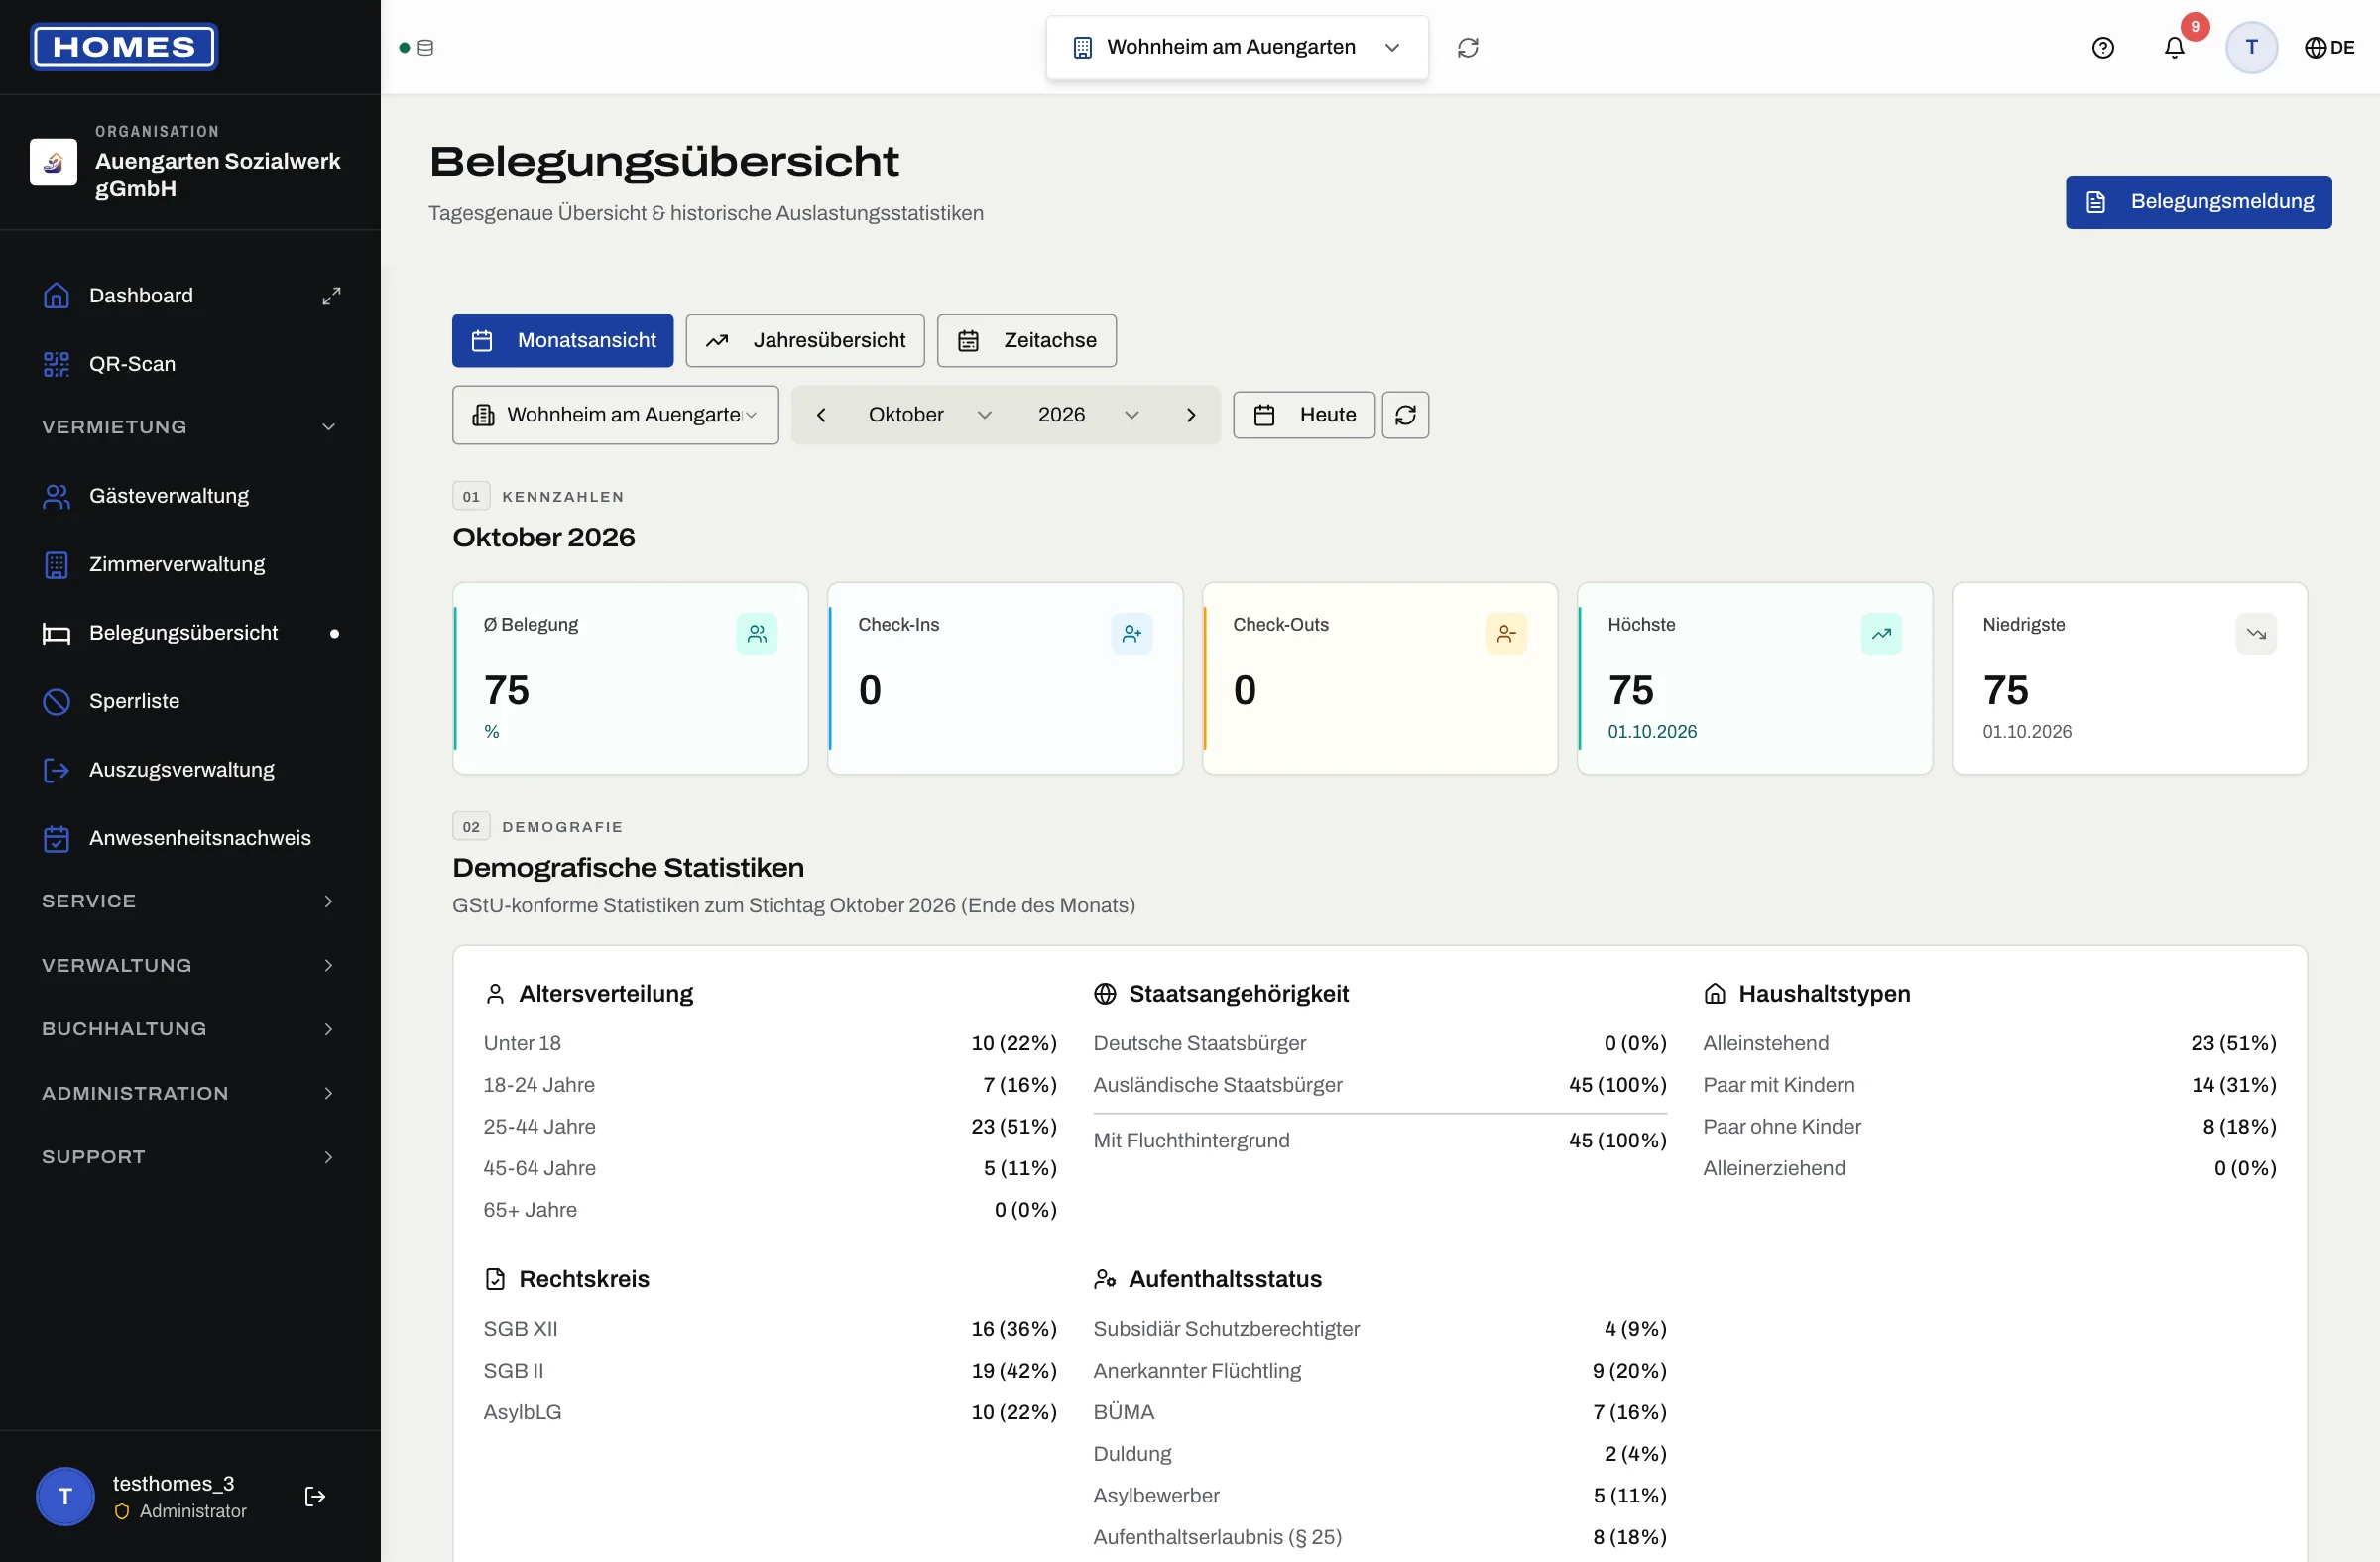
Task: Switch to the Zeitachse tab
Action: click(x=1026, y=341)
